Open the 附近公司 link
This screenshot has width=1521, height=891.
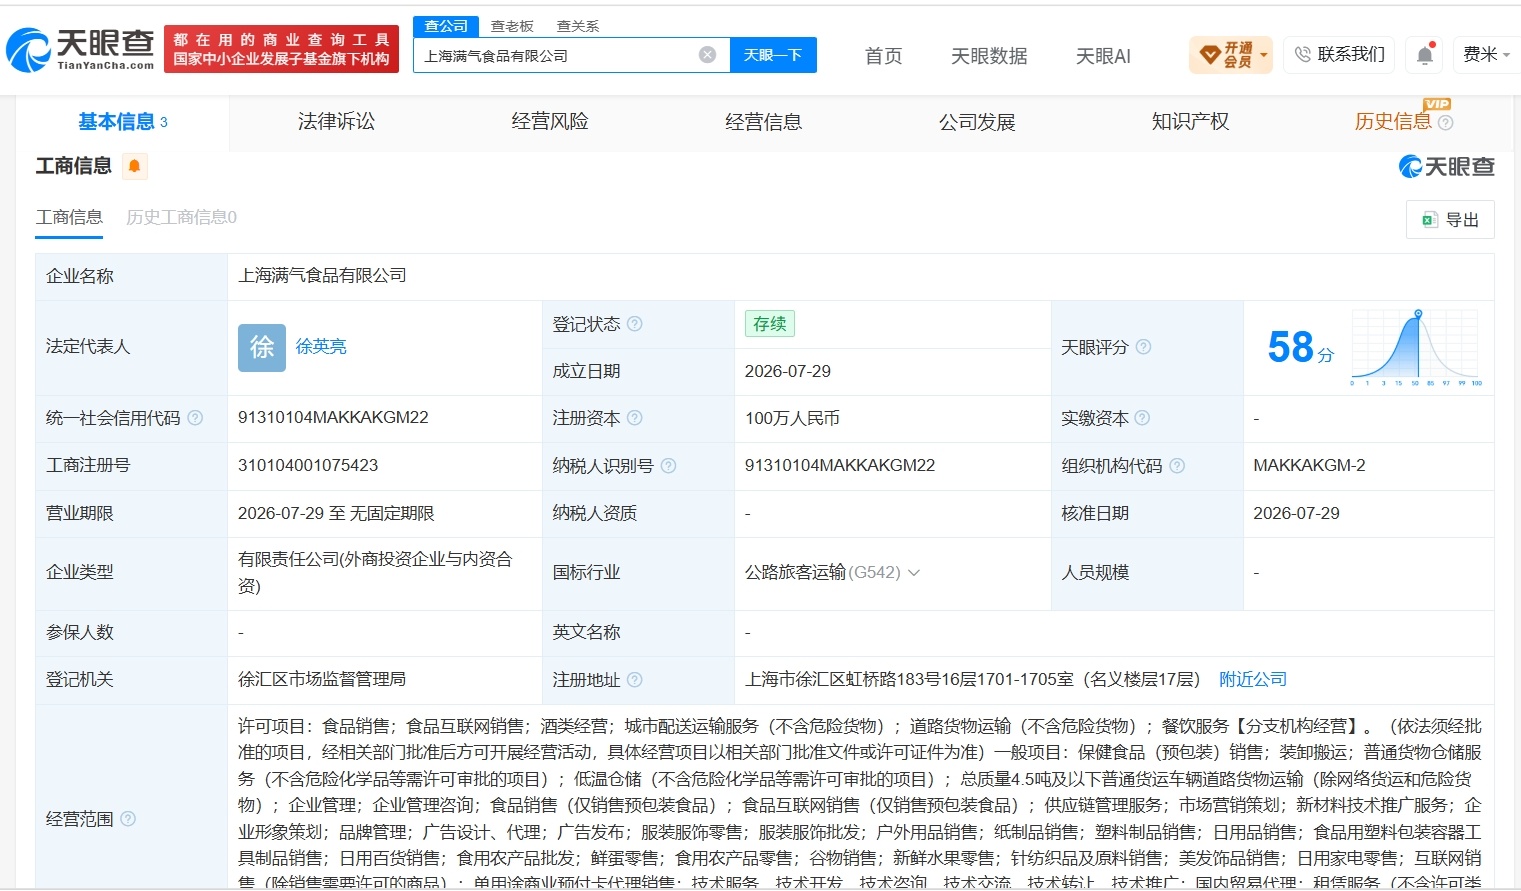(1253, 680)
